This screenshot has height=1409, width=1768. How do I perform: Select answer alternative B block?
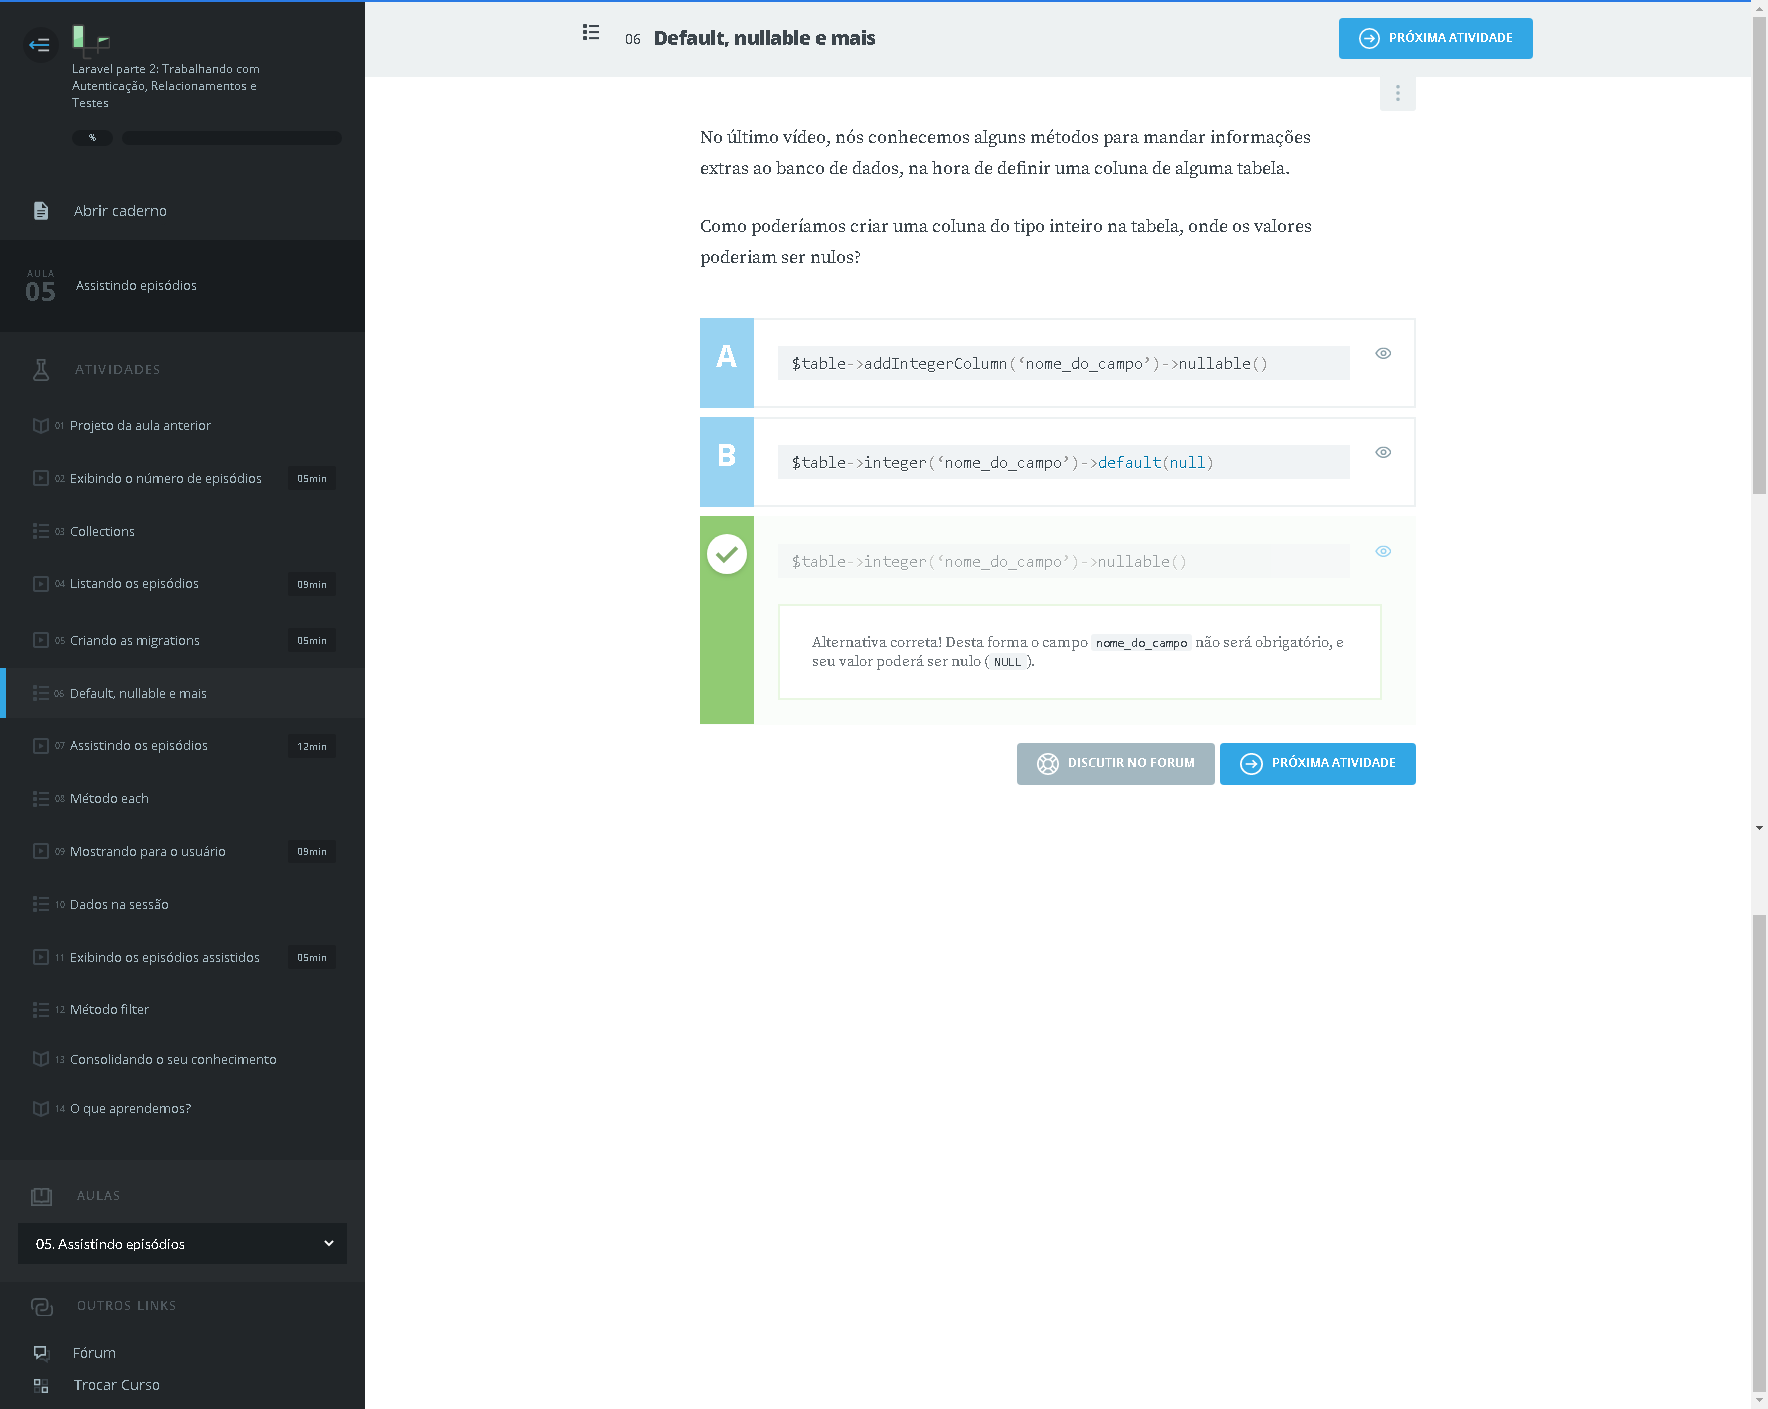727,461
